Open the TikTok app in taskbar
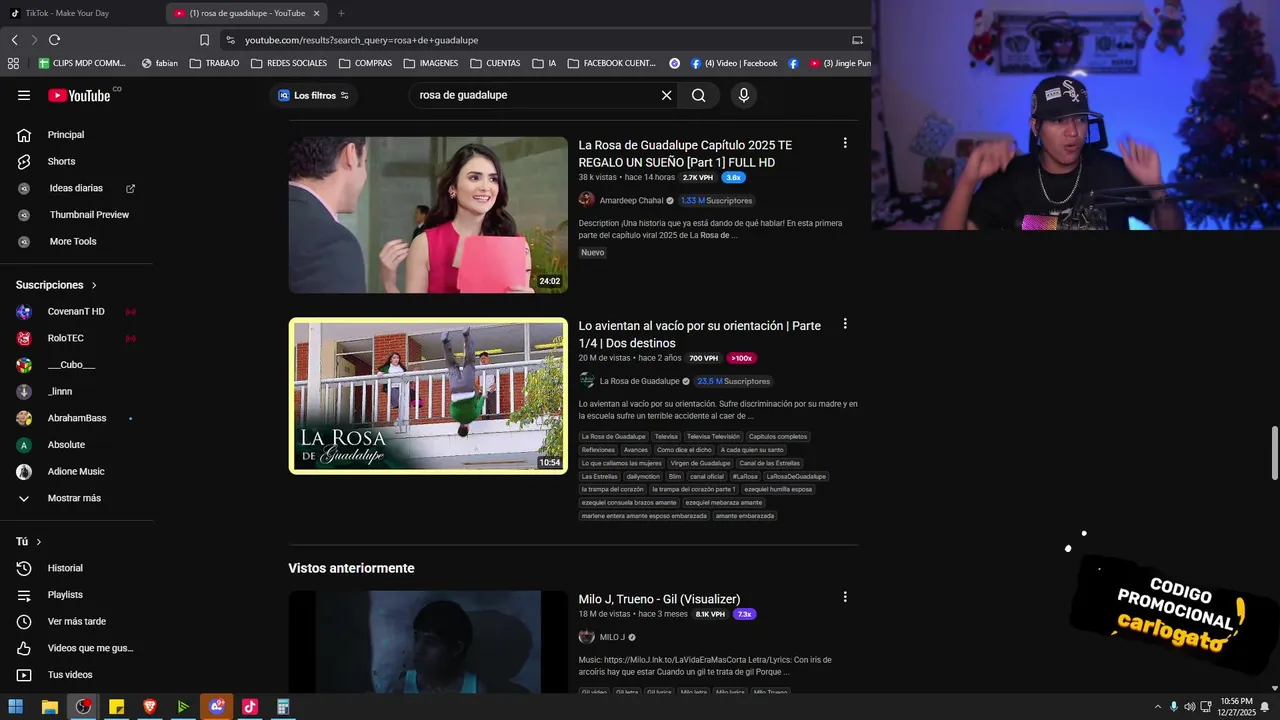Image resolution: width=1280 pixels, height=720 pixels. pyautogui.click(x=250, y=707)
